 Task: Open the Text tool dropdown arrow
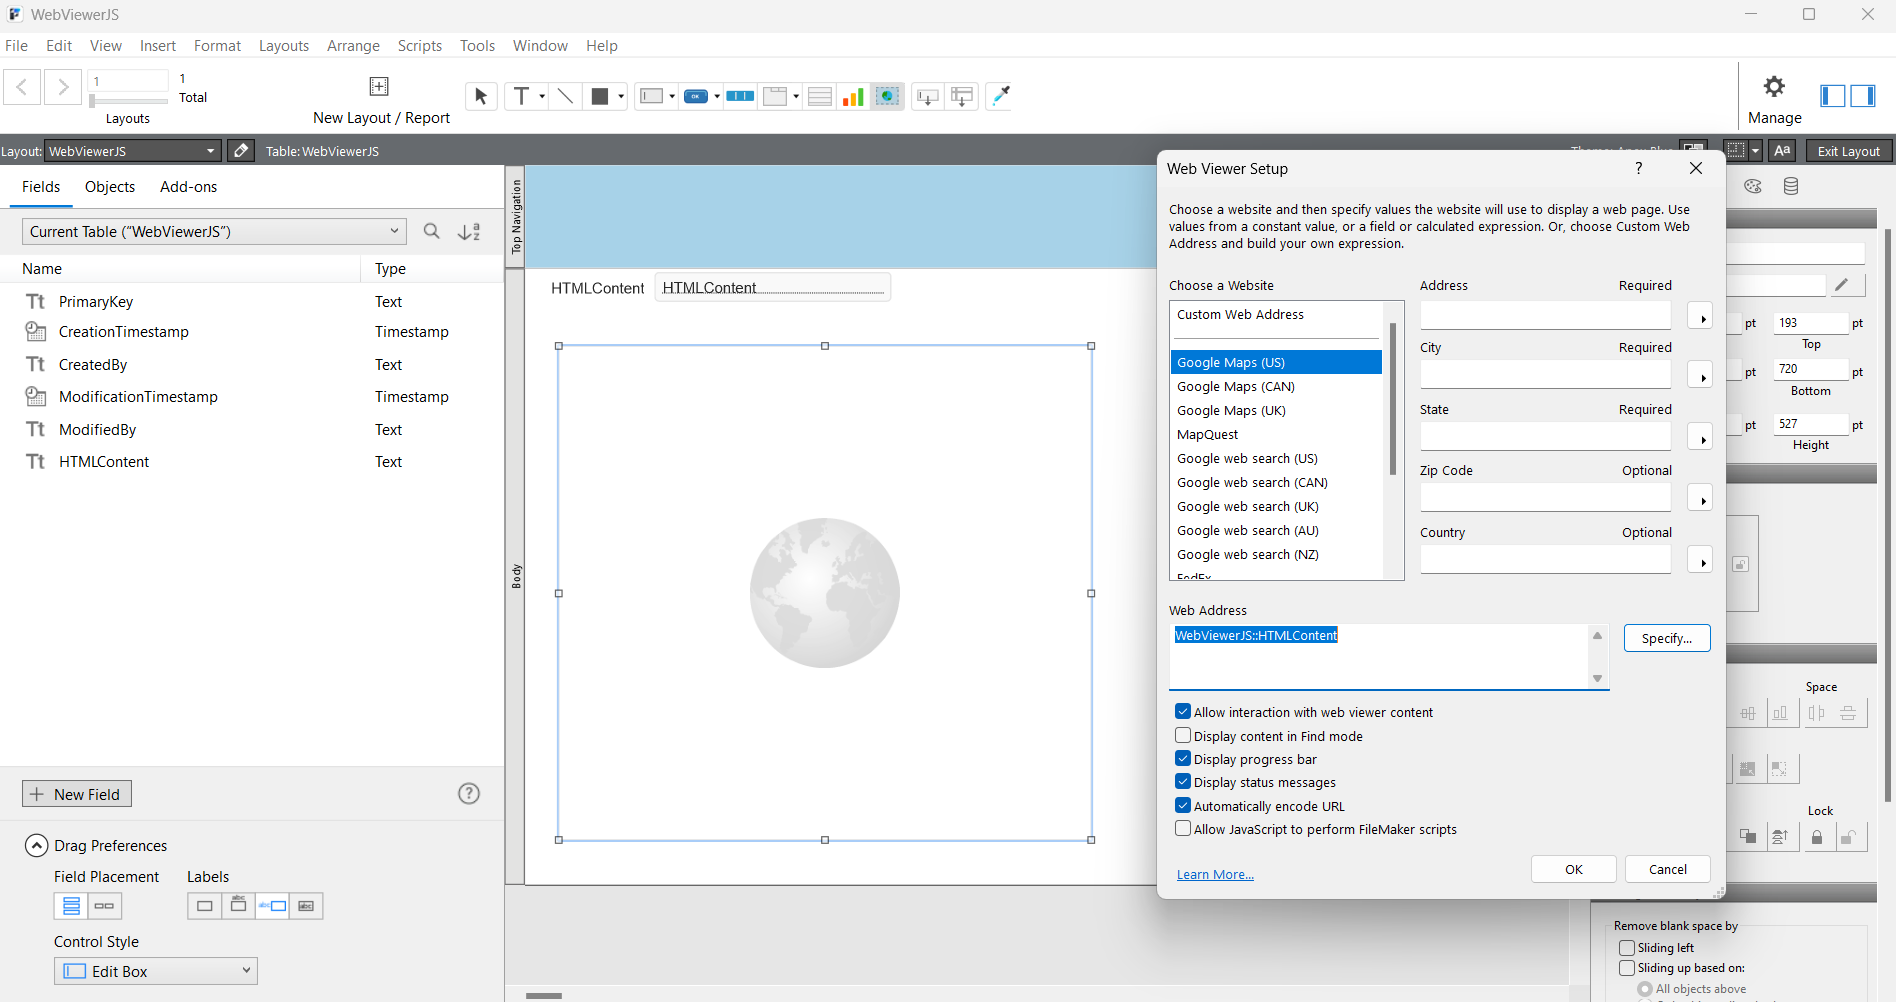click(x=542, y=97)
